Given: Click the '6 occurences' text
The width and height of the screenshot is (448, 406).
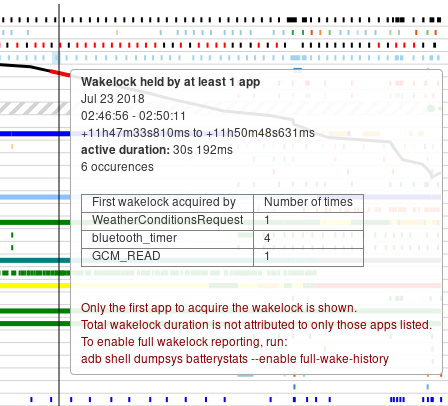Looking at the screenshot, I should [x=117, y=167].
